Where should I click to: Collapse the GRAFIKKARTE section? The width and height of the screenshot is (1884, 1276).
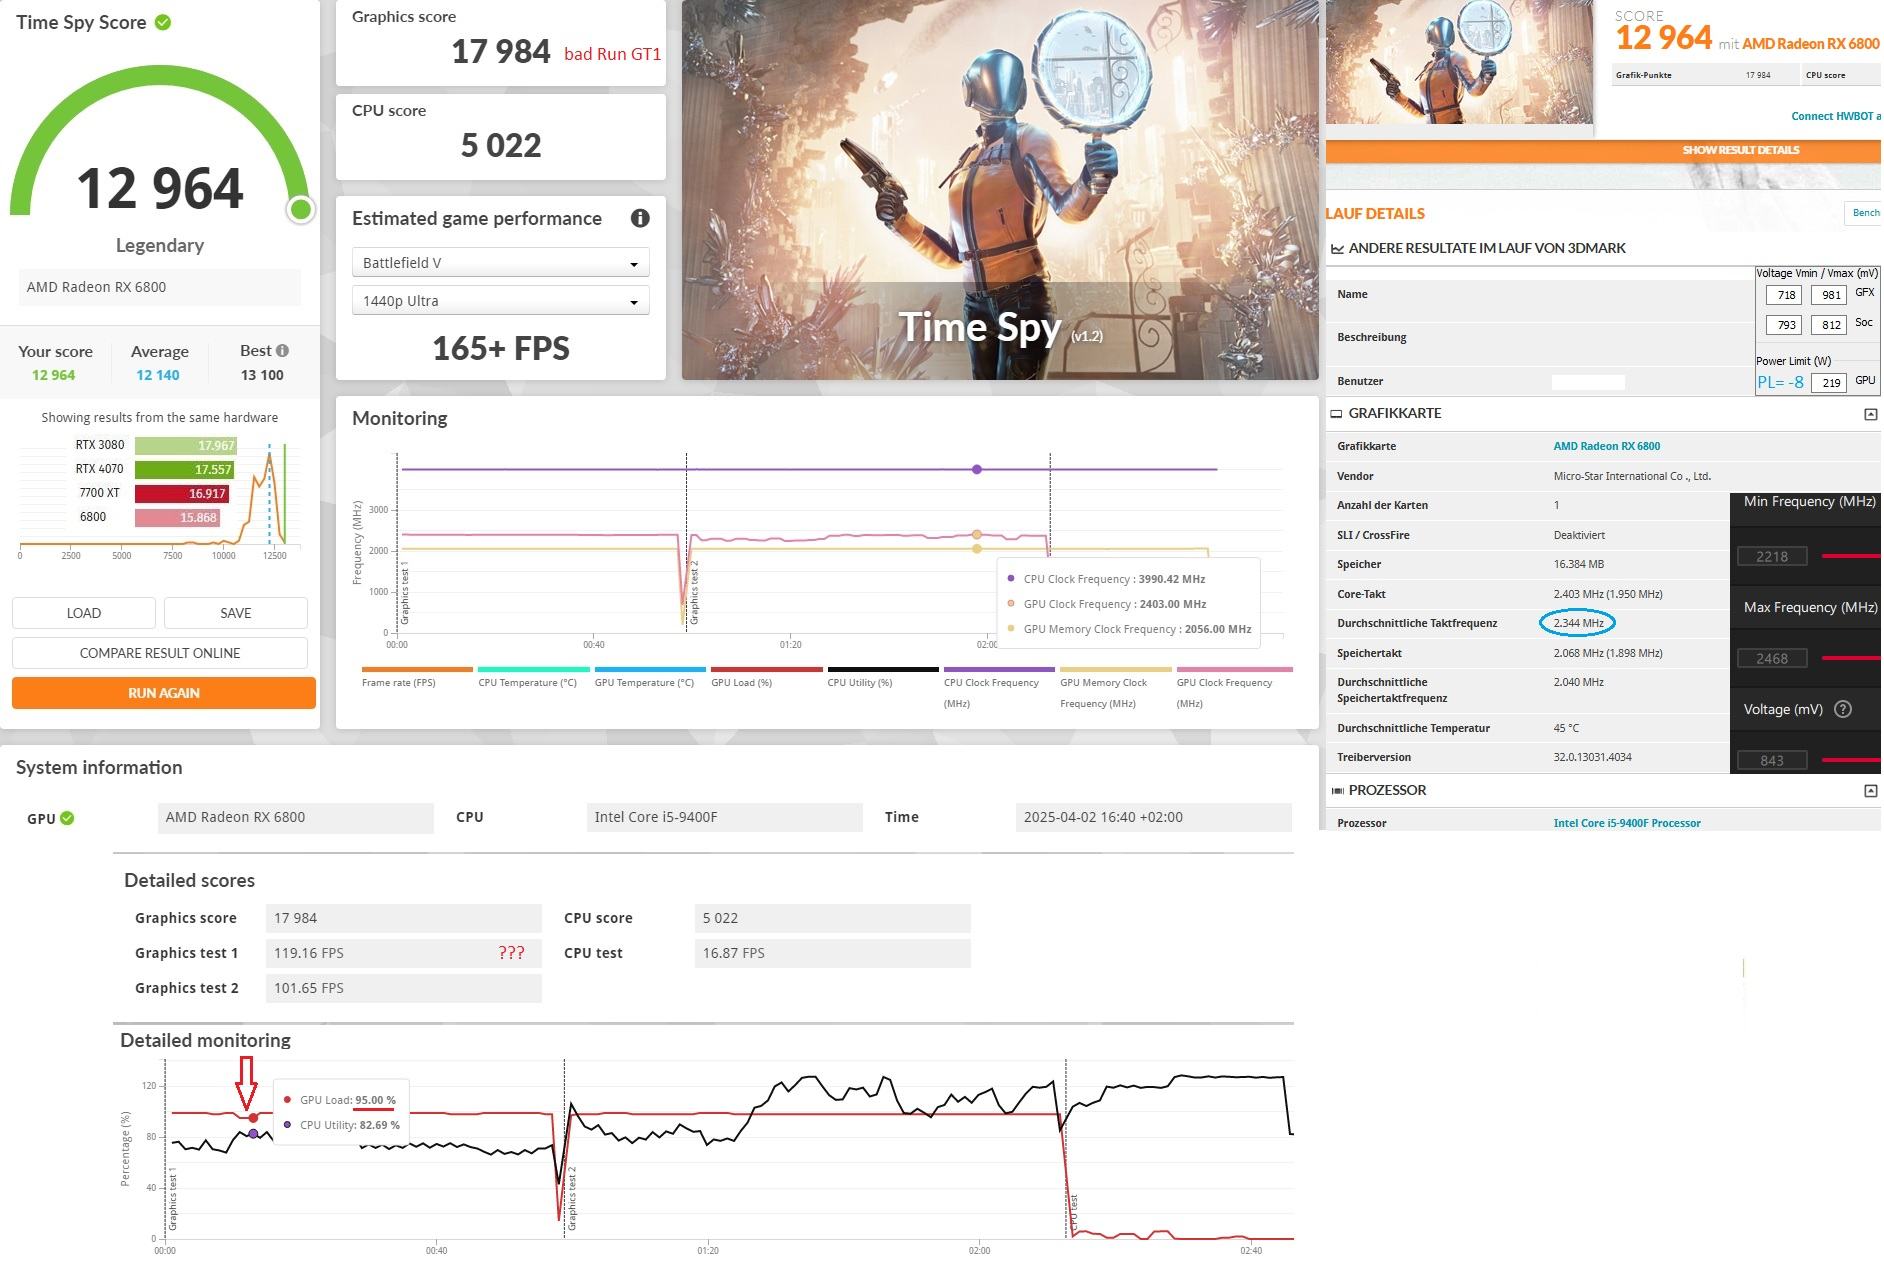[x=1870, y=414]
